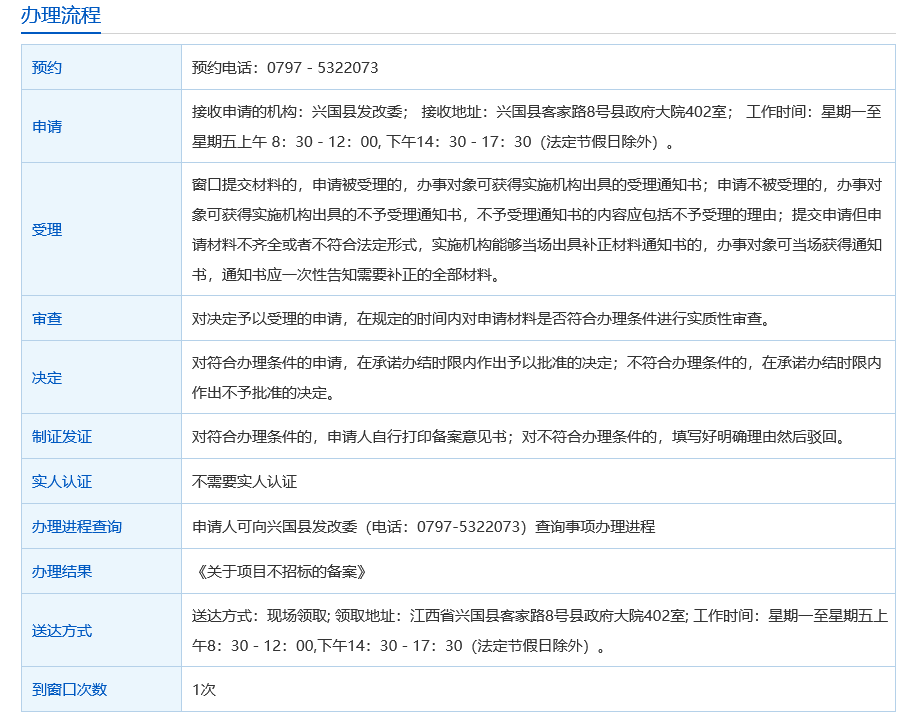918x728 pixels.
Task: Click the 申请 row label
Action: (47, 127)
